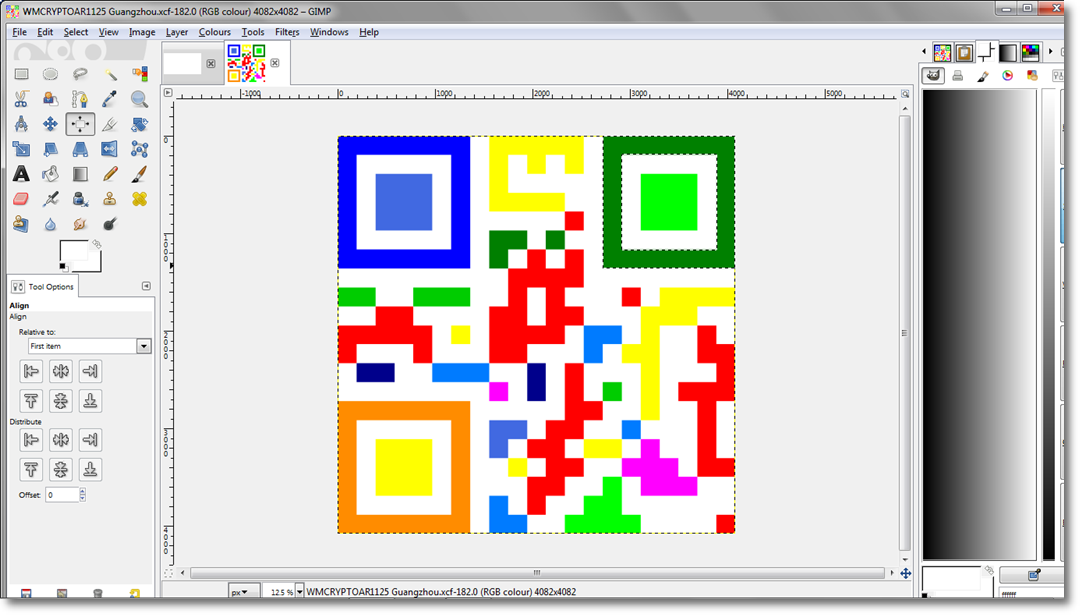Choose the Paintbrush tool
The width and height of the screenshot is (1080, 615).
point(139,174)
